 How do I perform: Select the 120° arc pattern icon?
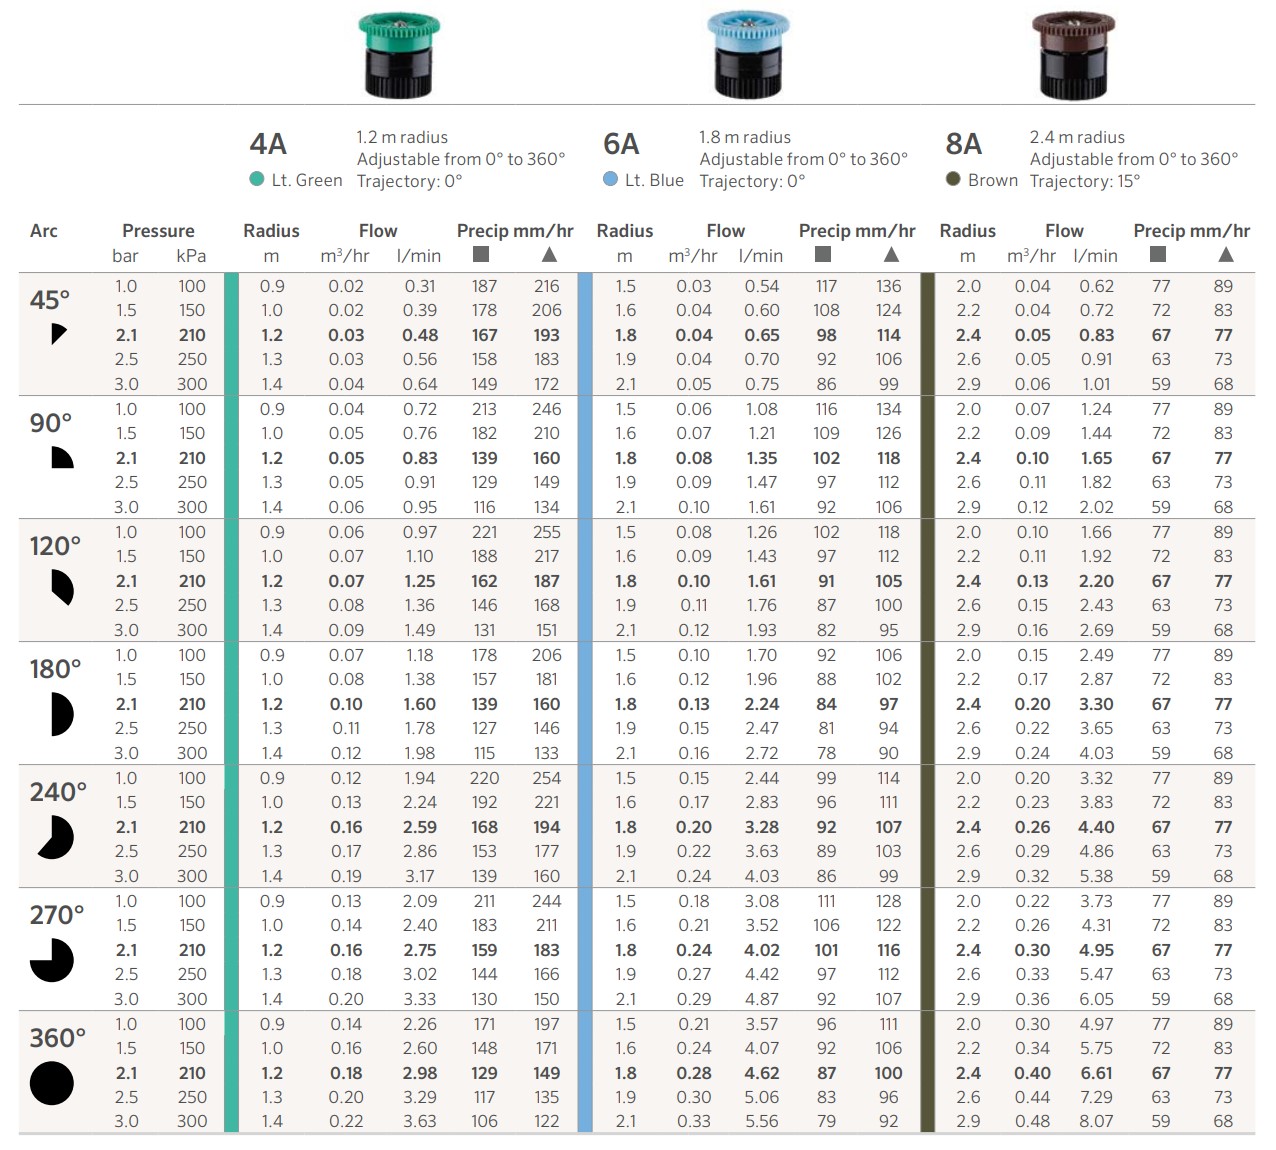point(62,587)
